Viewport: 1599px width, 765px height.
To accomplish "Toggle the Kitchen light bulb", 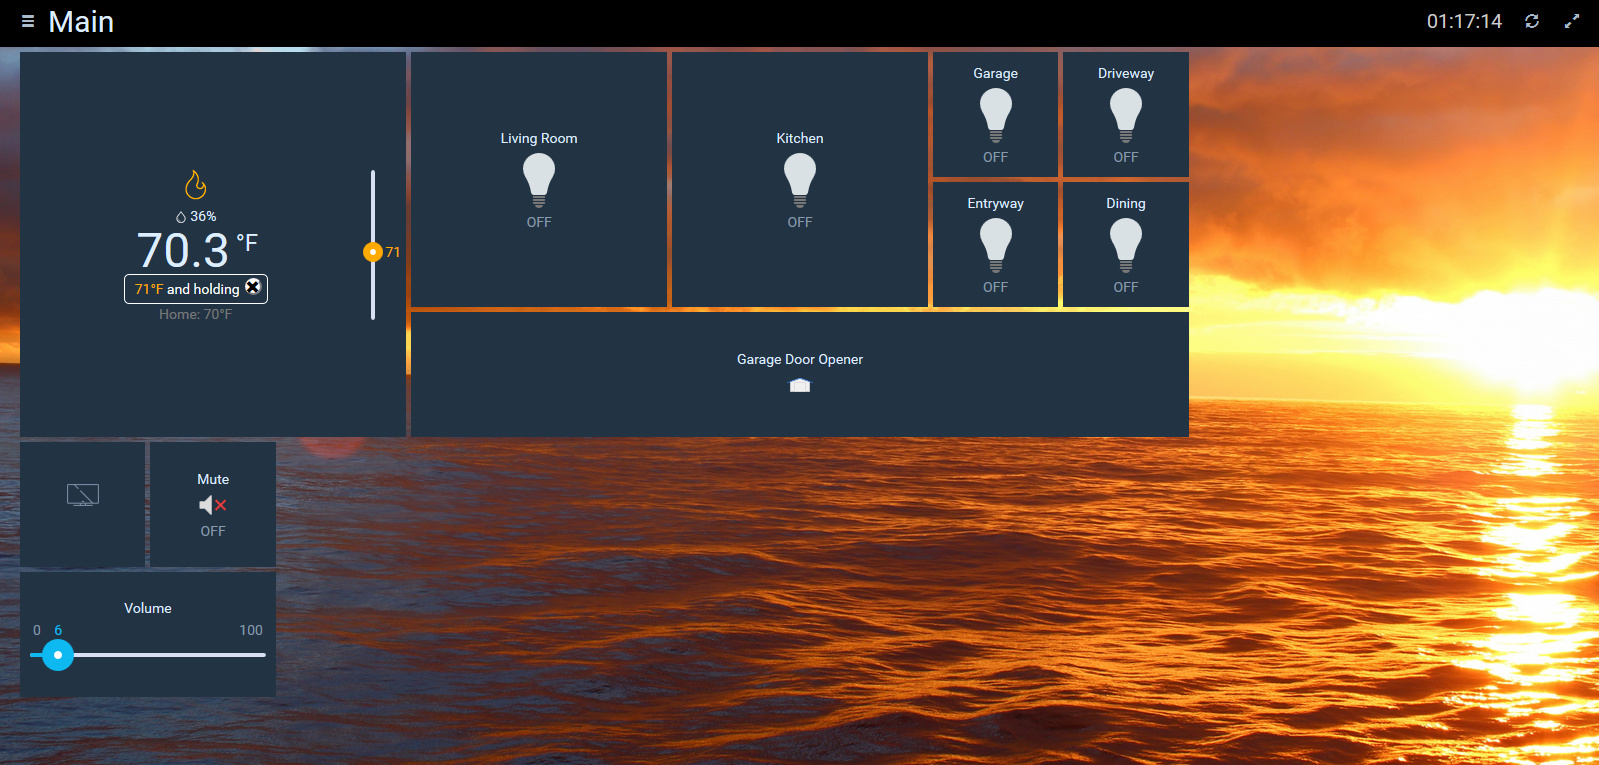I will 800,180.
